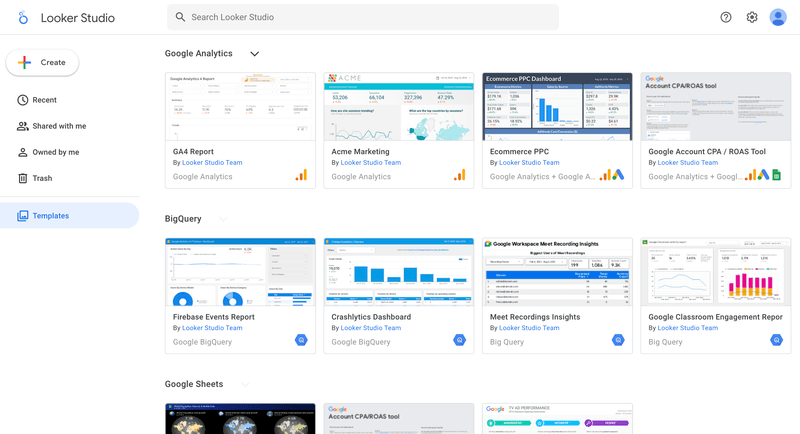This screenshot has height=434, width=800.
Task: Click Looker Studio Team link under GA4 Report
Action: click(212, 163)
